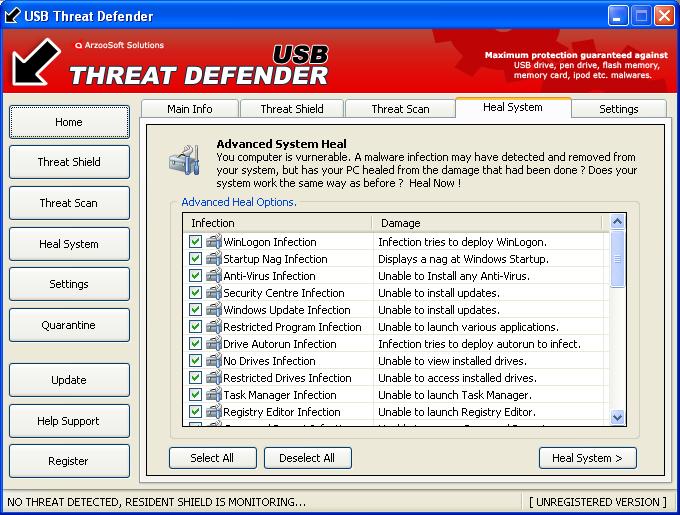
Task: Click the Home sidebar button
Action: click(x=69, y=122)
